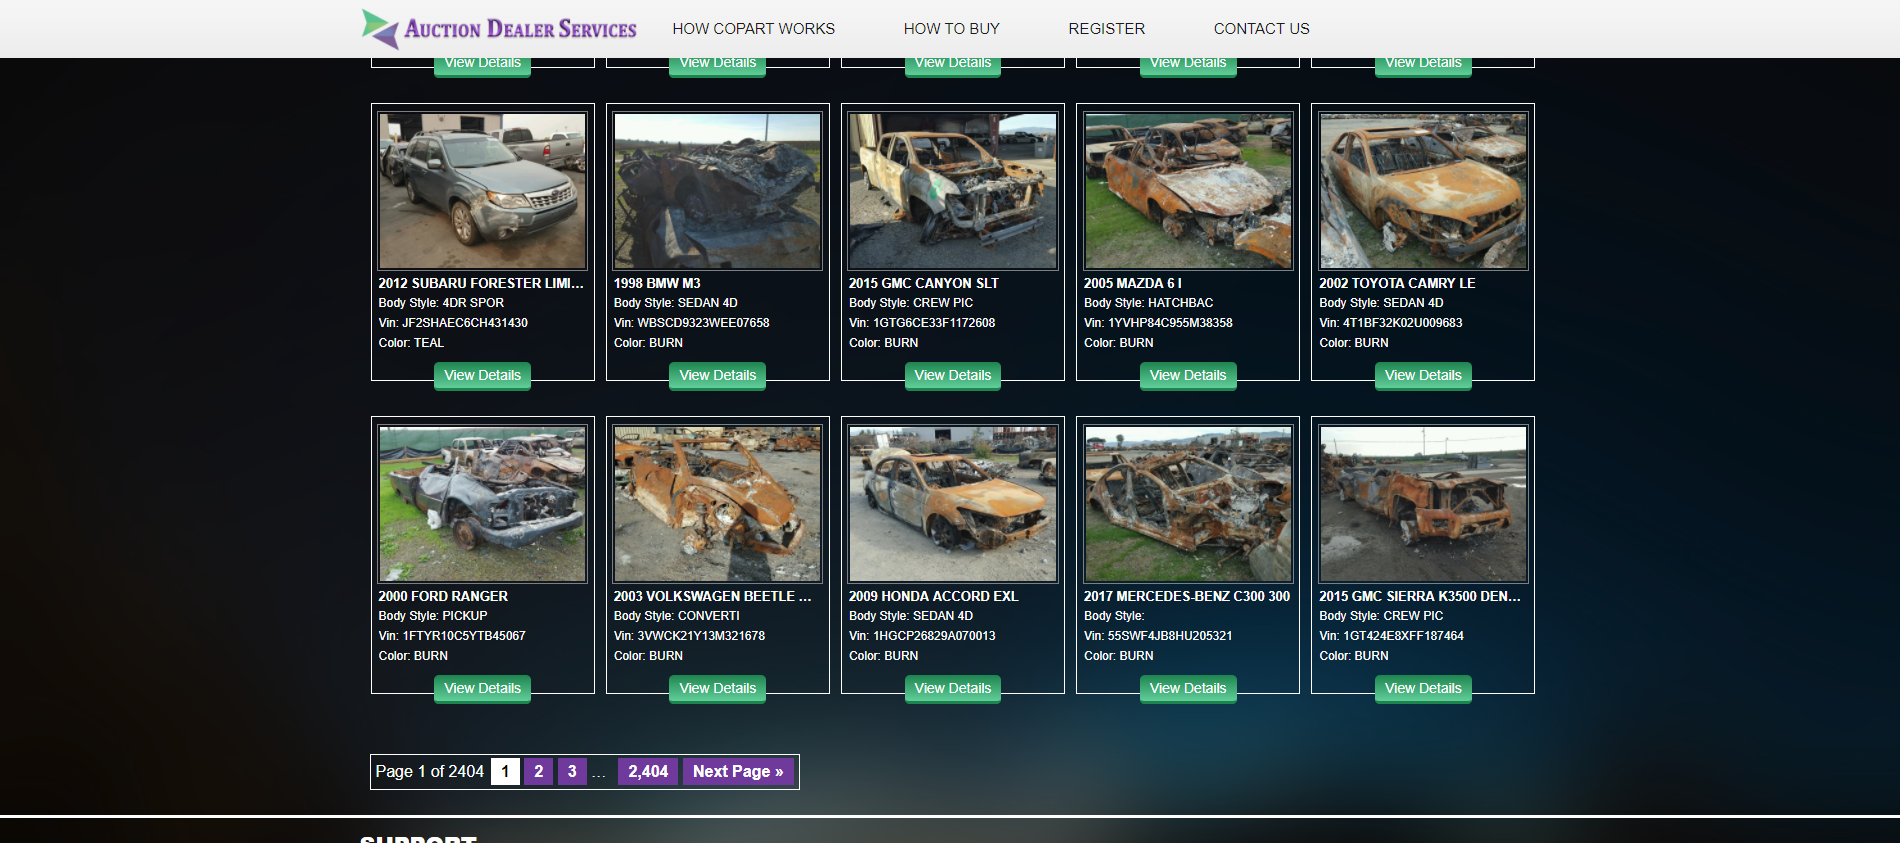The width and height of the screenshot is (1900, 843).
Task: Click the Next Page button
Action: (x=737, y=771)
